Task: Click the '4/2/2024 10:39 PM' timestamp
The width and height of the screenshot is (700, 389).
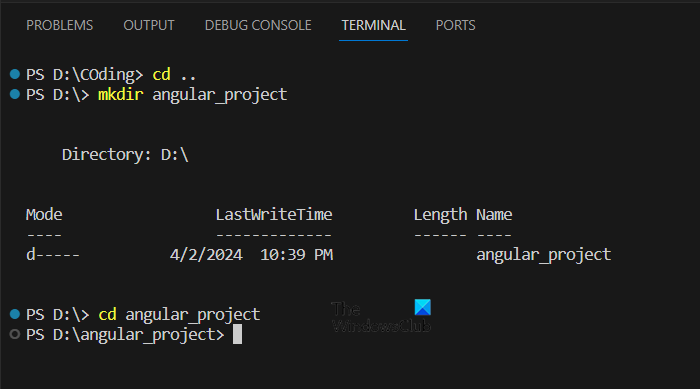Action: point(251,255)
